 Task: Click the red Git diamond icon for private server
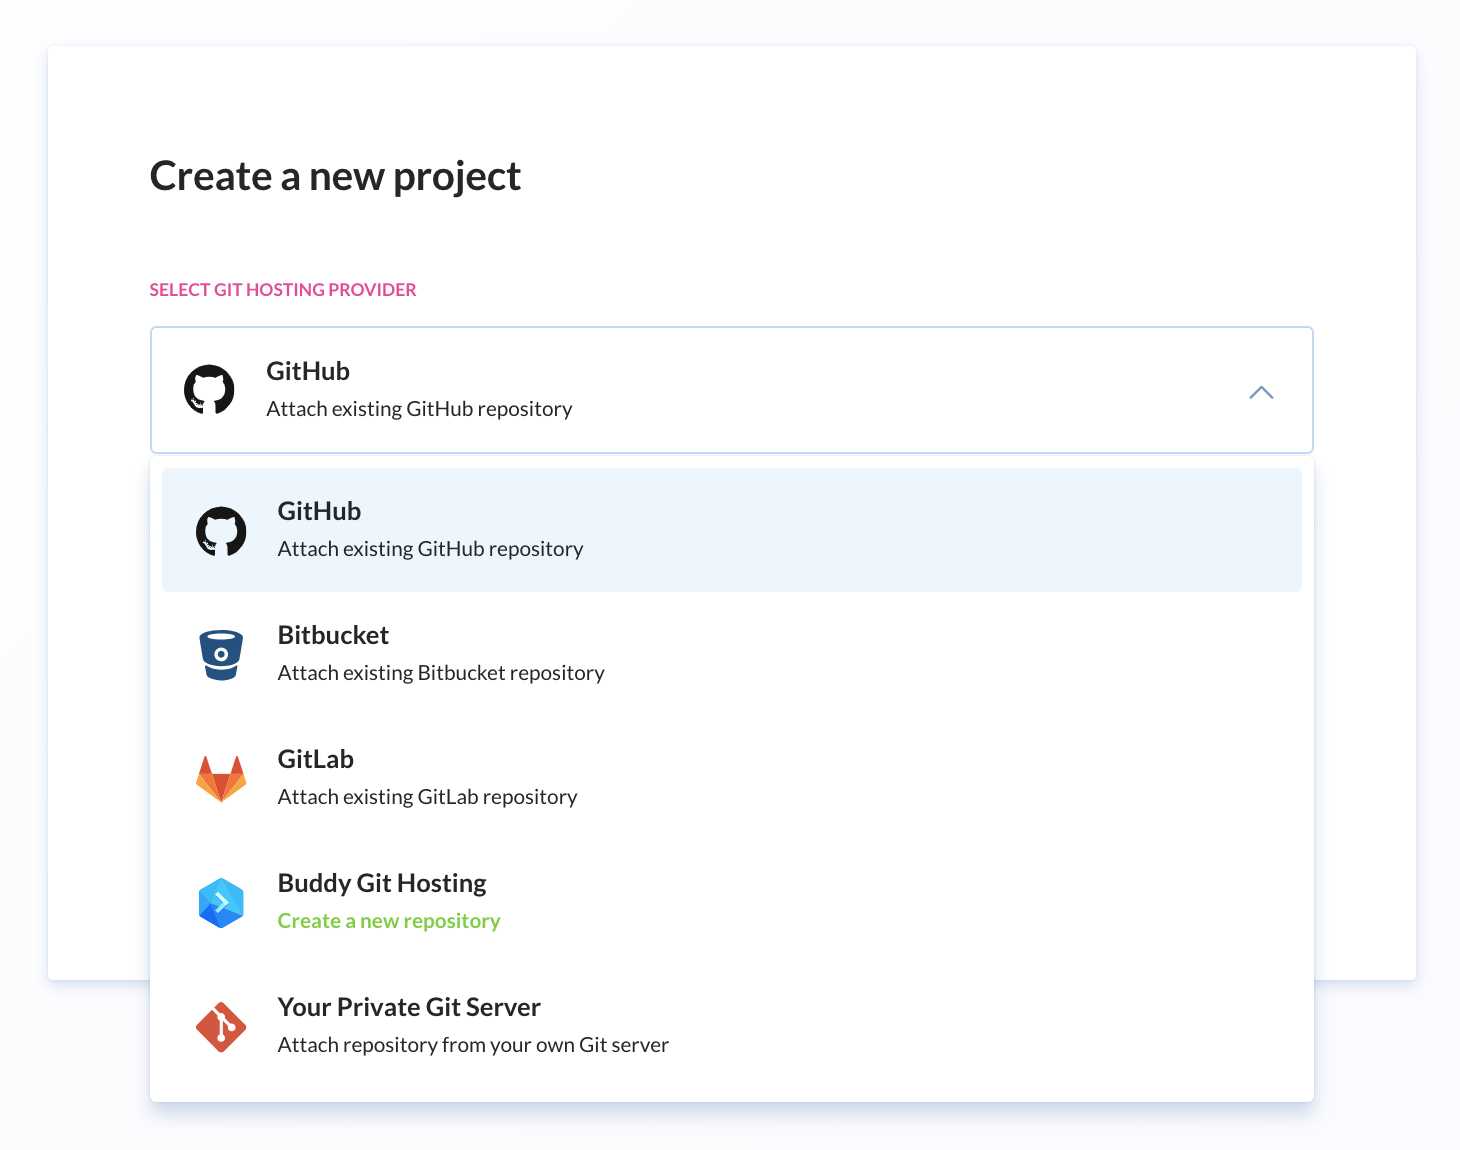(221, 1027)
